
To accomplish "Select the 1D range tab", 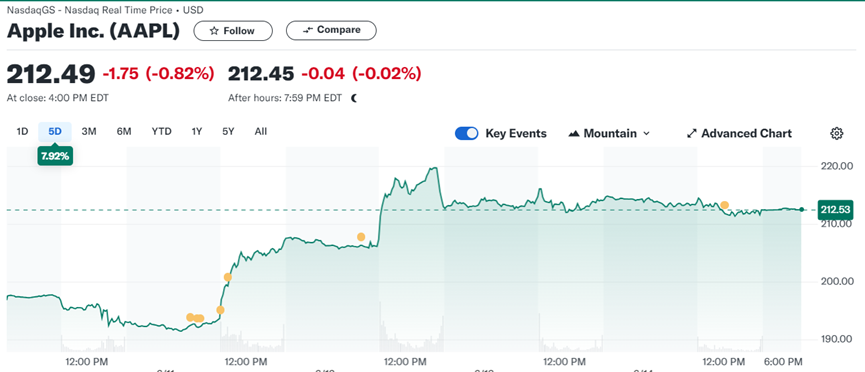I will click(x=22, y=131).
